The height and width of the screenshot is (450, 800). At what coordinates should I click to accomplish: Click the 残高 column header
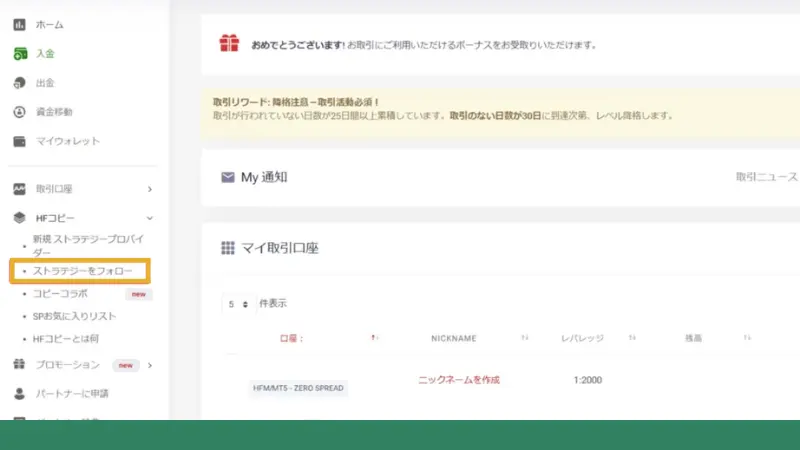(x=693, y=338)
